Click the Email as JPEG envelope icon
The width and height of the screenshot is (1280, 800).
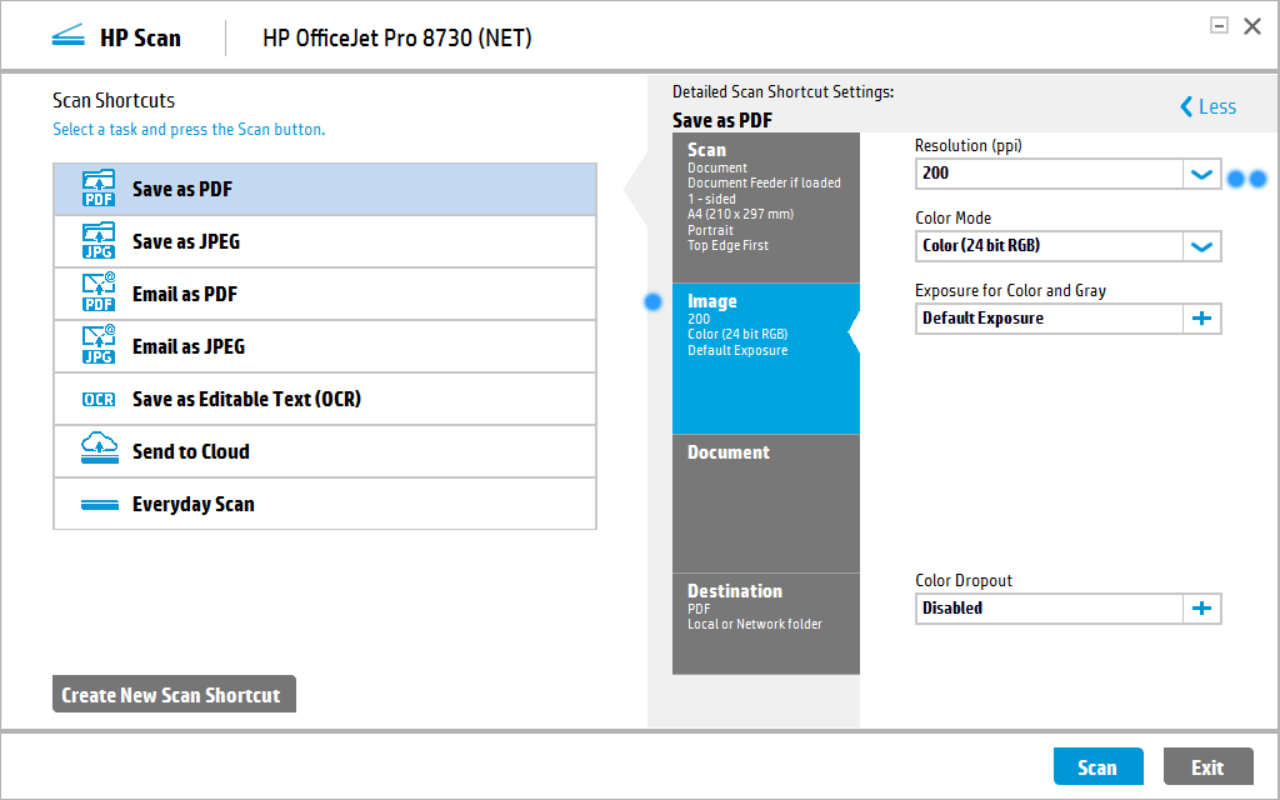tap(99, 346)
